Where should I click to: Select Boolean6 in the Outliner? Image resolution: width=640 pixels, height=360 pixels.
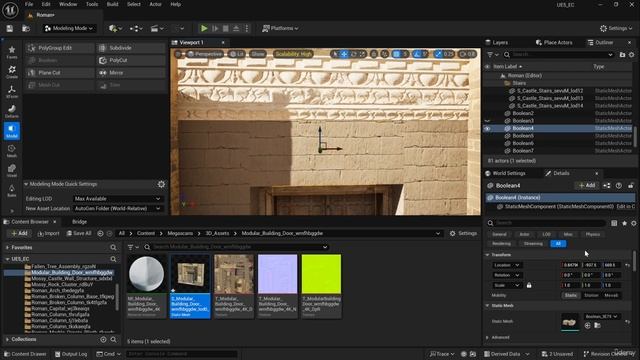523,143
